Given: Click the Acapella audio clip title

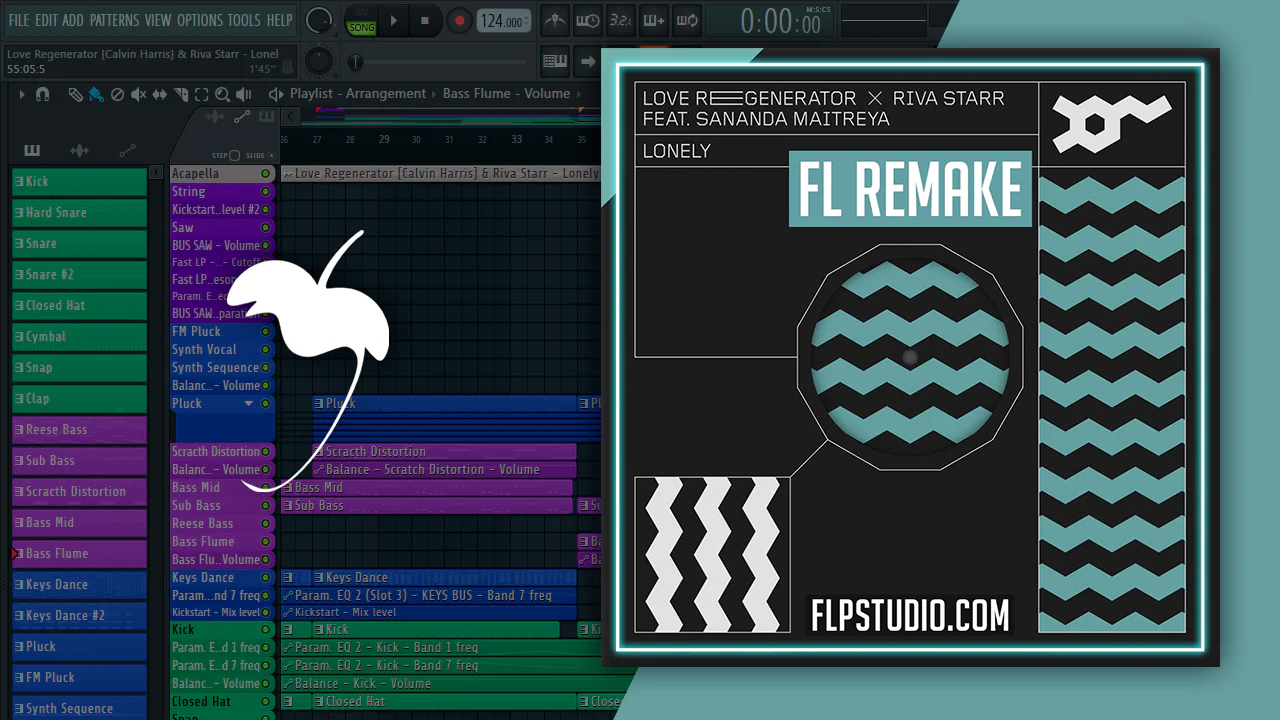Looking at the screenshot, I should click(x=445, y=174).
